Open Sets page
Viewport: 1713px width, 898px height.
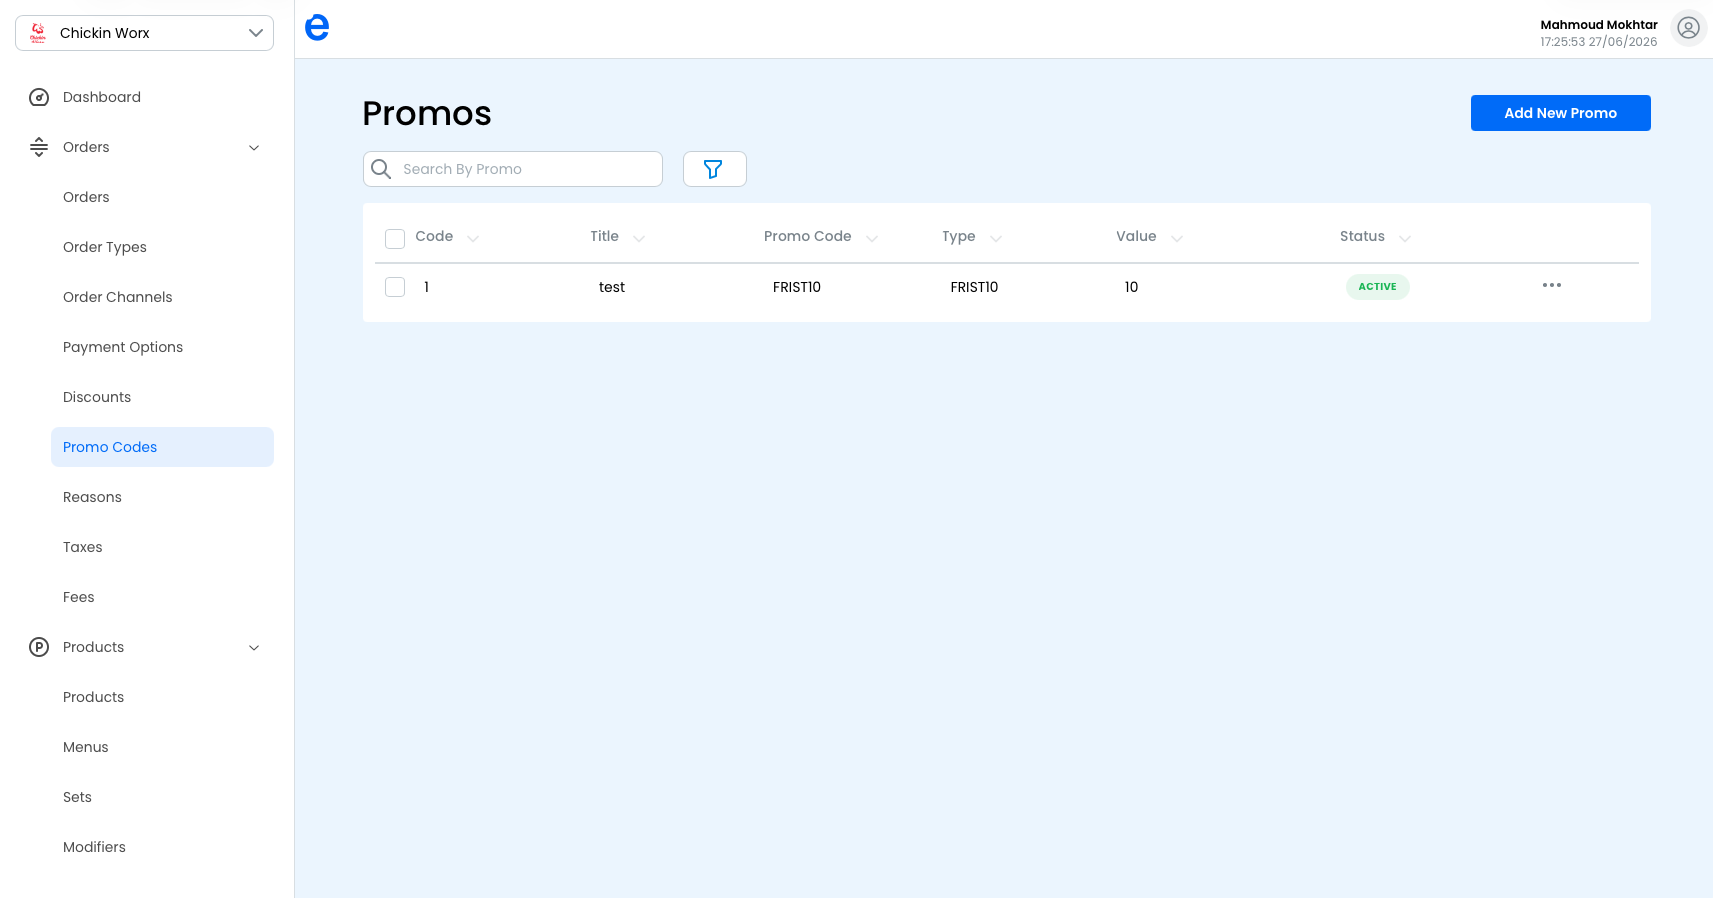point(77,797)
